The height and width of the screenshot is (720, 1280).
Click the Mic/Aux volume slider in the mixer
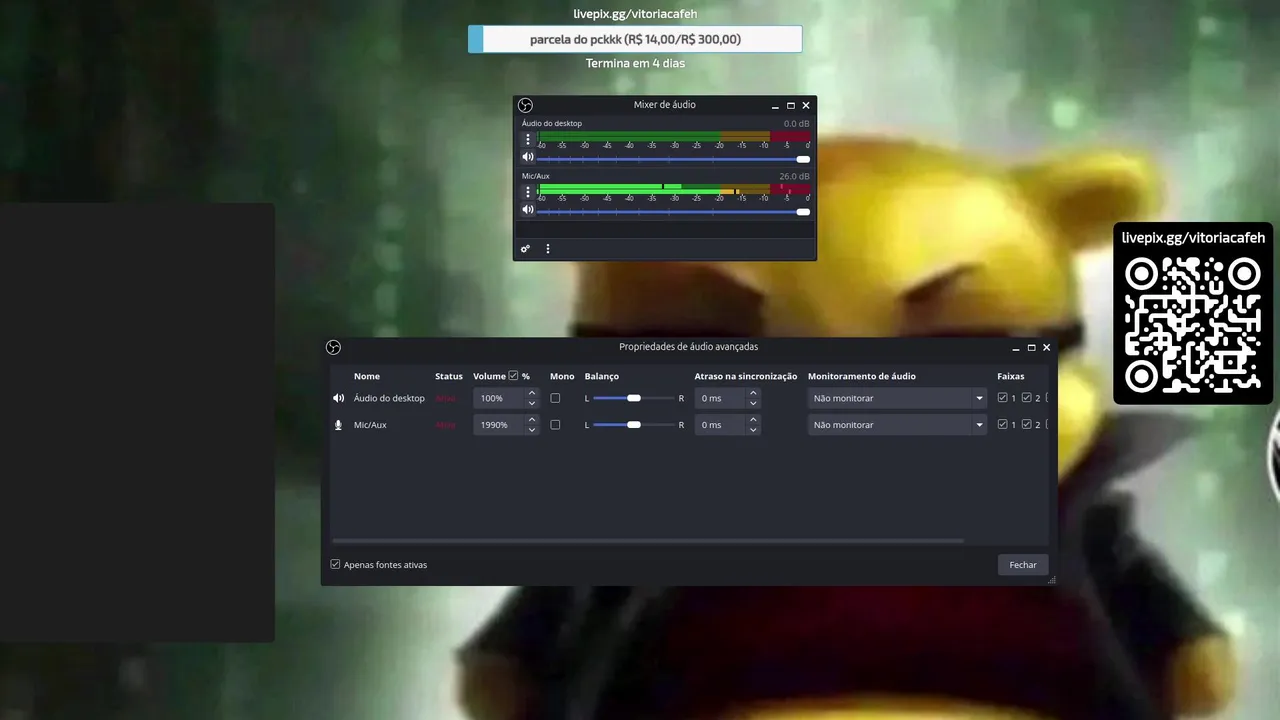[x=673, y=211]
